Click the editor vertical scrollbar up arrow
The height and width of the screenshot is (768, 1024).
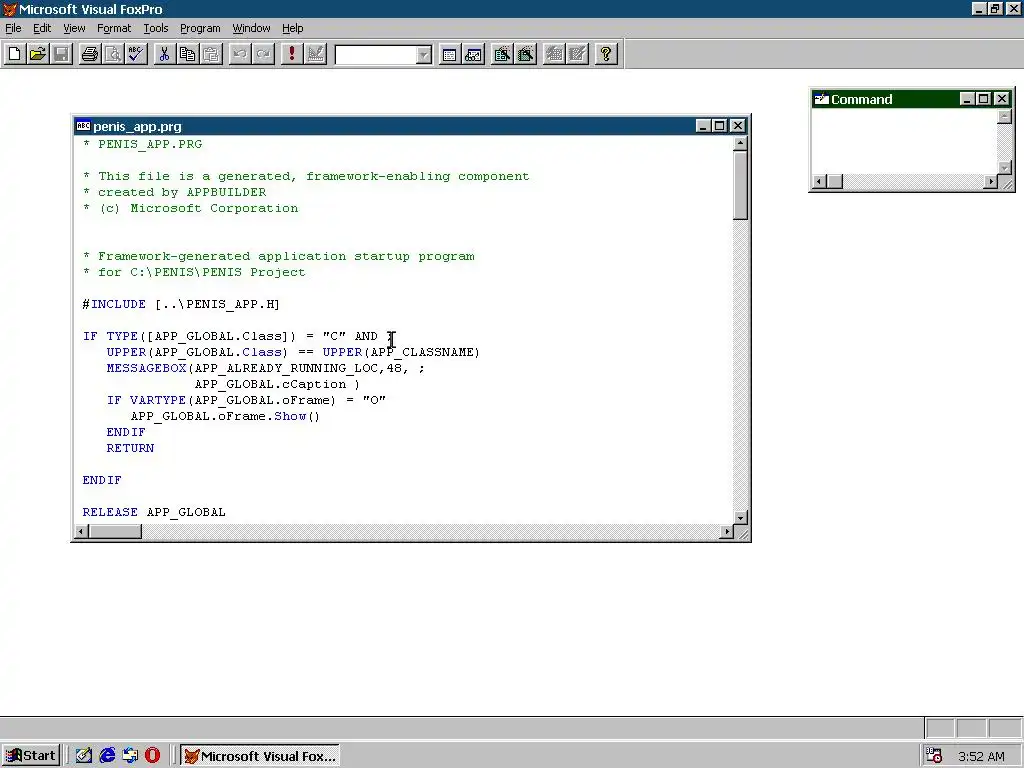740,142
